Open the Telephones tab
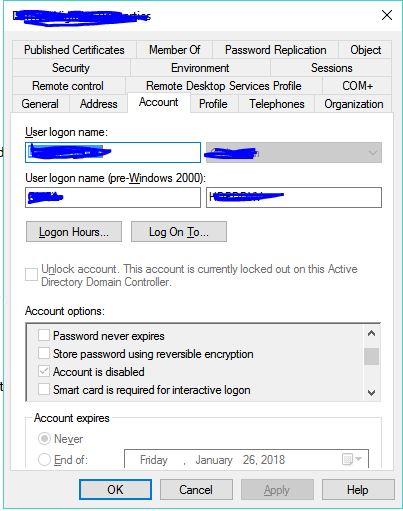403x511 pixels. click(x=277, y=104)
